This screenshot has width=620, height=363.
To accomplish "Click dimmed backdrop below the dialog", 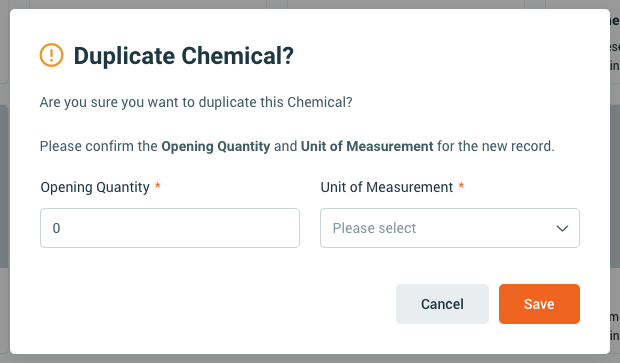I will 310,359.
